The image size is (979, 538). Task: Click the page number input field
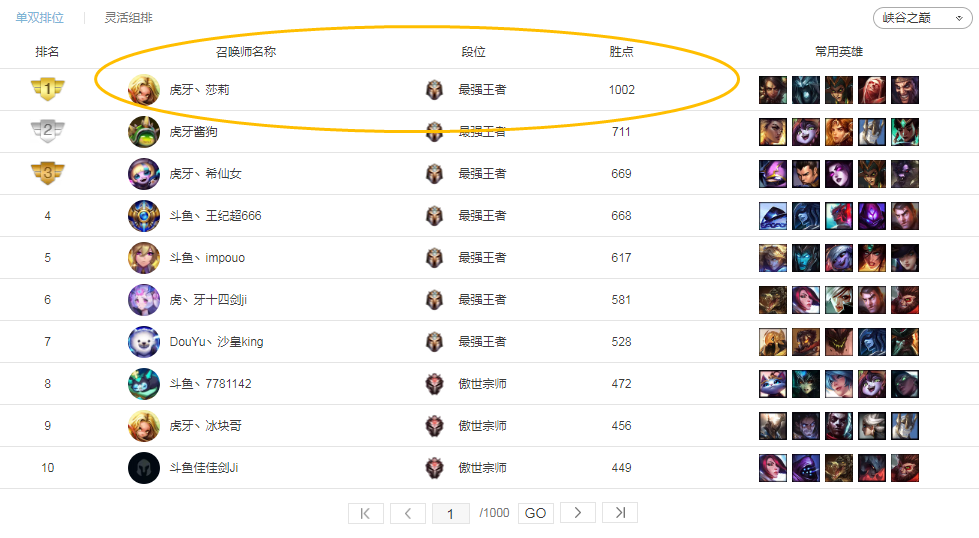click(x=450, y=513)
